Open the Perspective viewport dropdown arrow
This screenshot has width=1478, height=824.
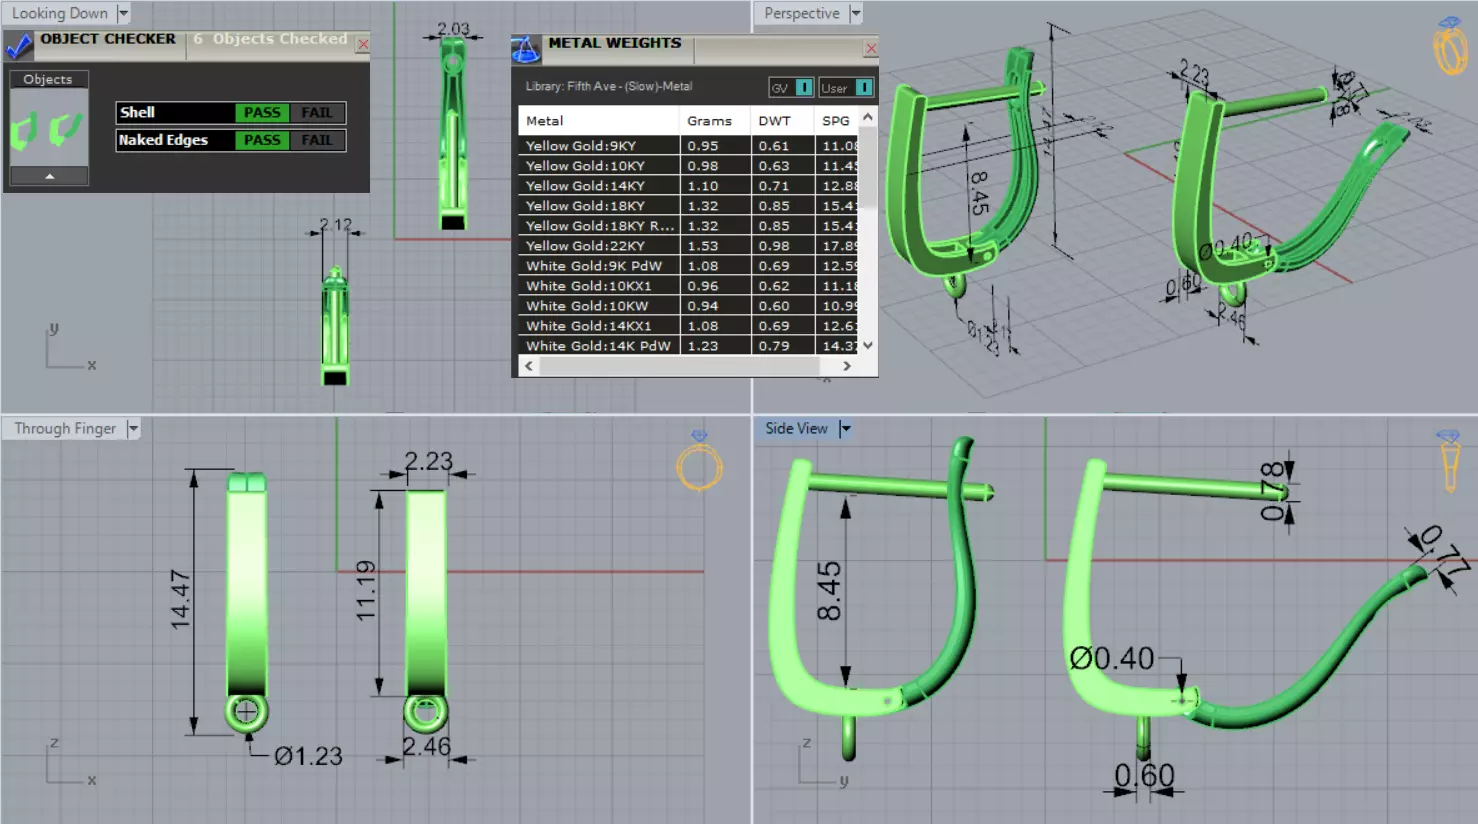click(x=855, y=13)
